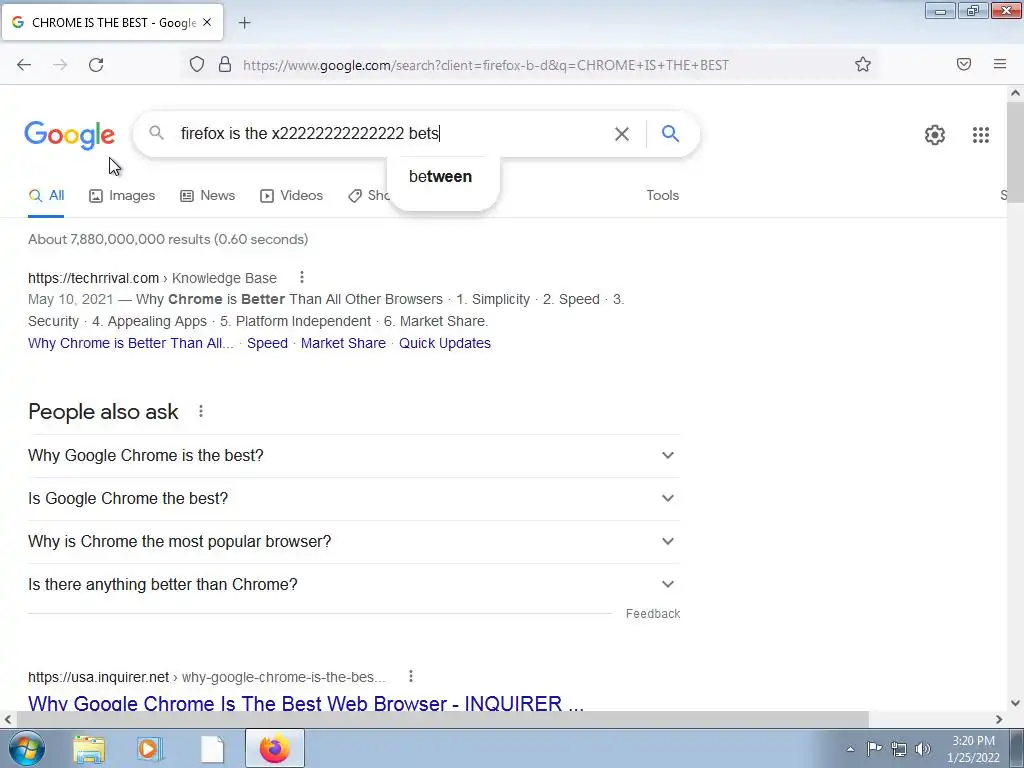Bookmark this page with the star
The image size is (1024, 768).
(x=863, y=64)
